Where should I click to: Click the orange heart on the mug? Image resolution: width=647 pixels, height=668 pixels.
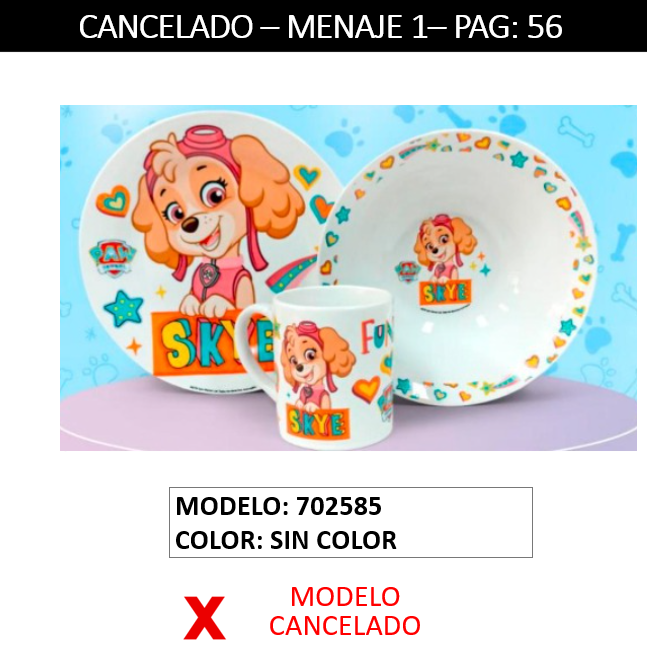pos(366,390)
